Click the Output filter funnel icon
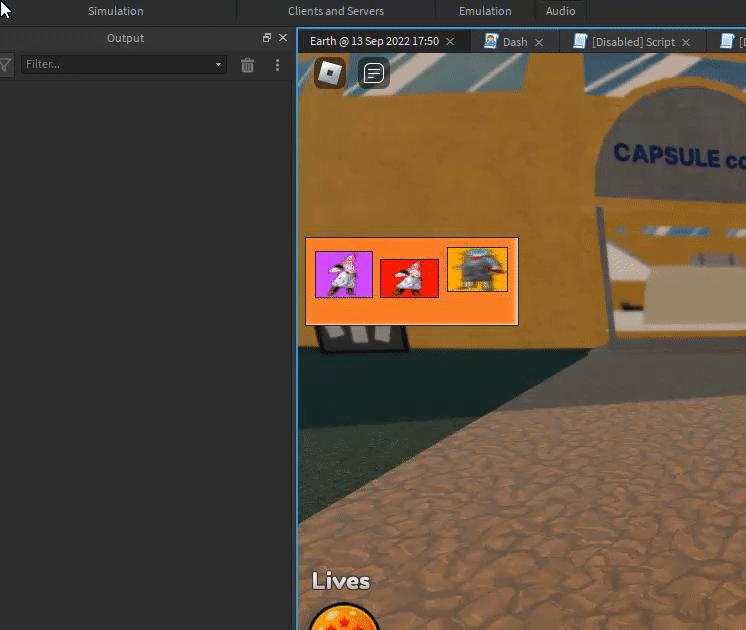The image size is (746, 630). (x=5, y=65)
